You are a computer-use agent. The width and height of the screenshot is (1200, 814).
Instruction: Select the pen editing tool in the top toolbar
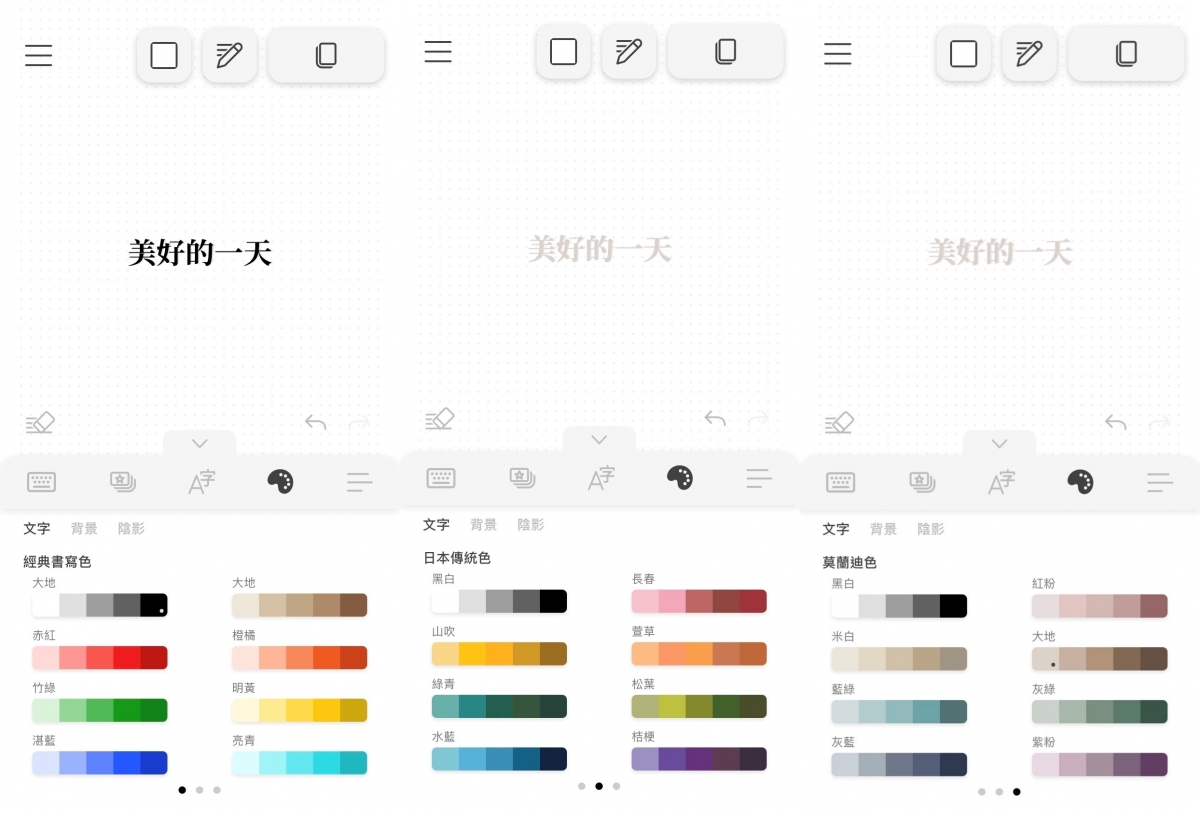(229, 55)
